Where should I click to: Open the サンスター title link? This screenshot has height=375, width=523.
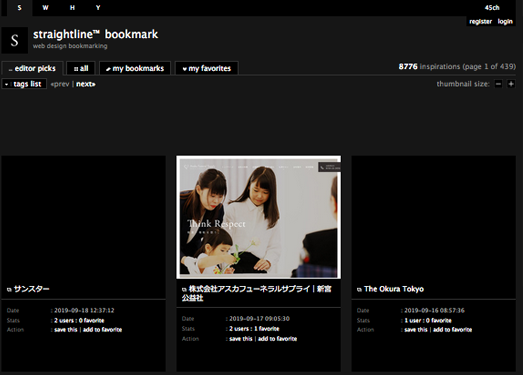point(32,289)
